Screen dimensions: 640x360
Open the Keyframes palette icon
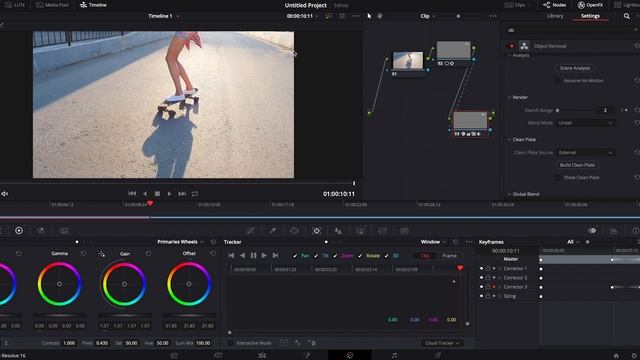[x=591, y=231]
